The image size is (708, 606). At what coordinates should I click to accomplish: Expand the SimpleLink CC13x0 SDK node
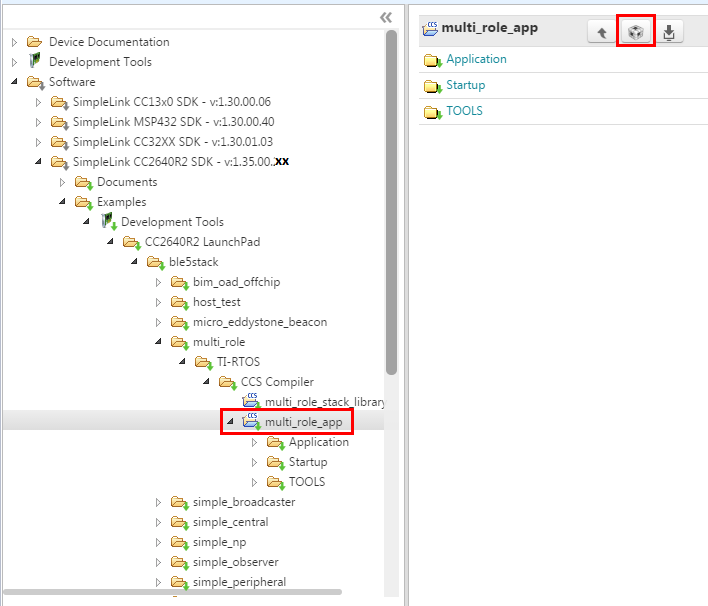(39, 102)
